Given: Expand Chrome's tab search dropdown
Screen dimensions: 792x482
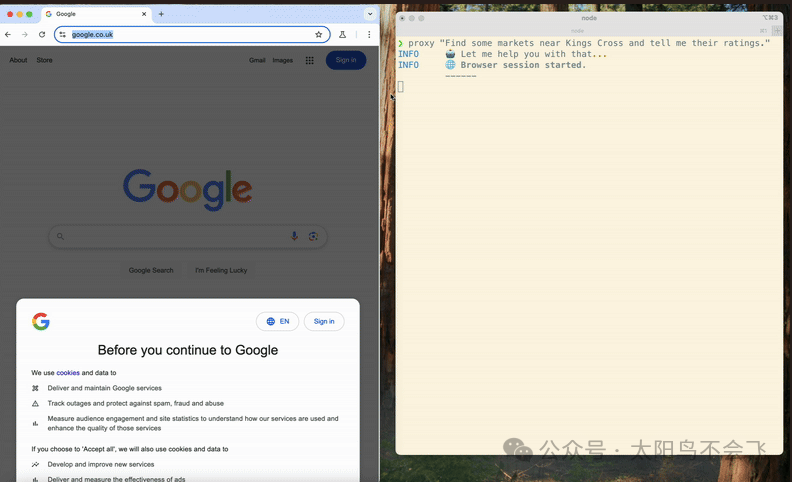Looking at the screenshot, I should tap(370, 14).
